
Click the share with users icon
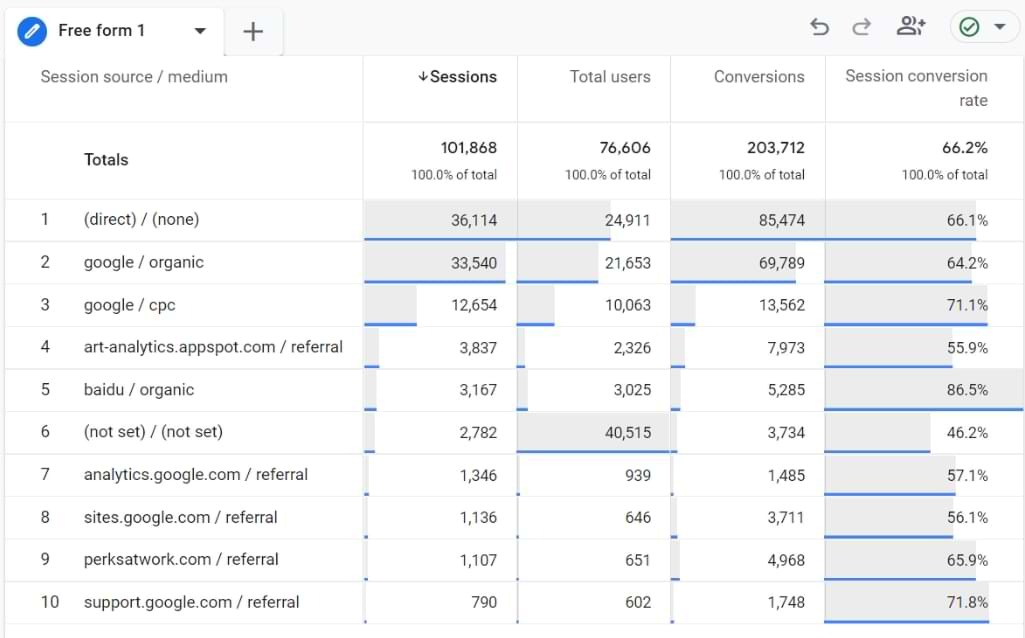click(x=911, y=27)
